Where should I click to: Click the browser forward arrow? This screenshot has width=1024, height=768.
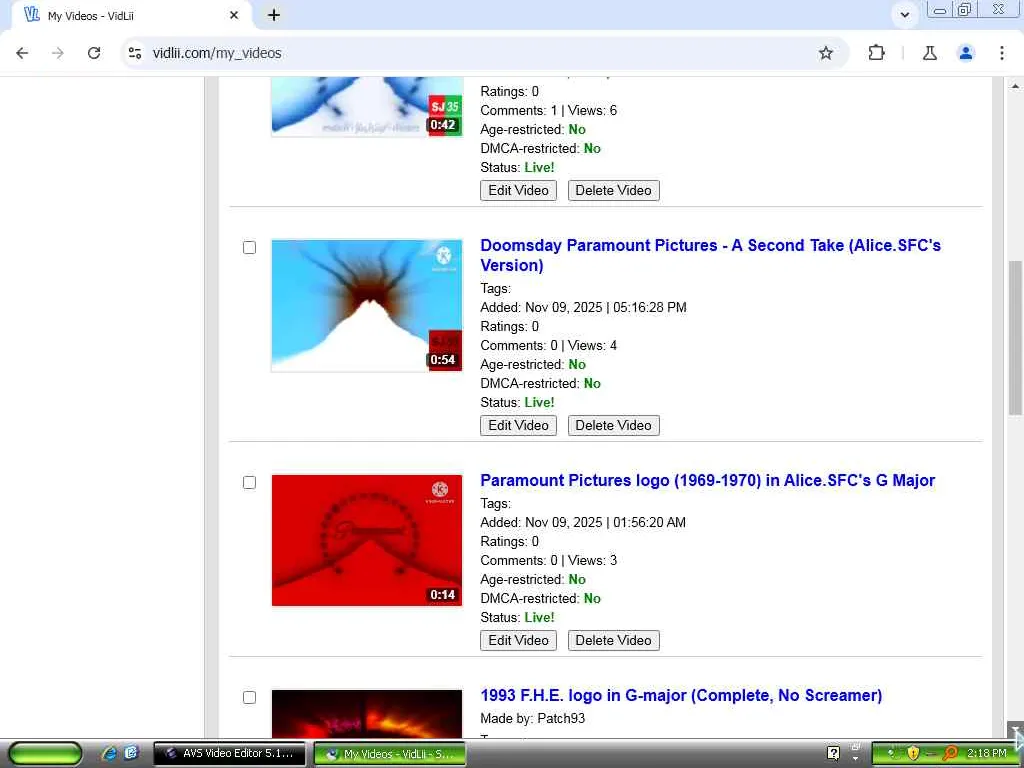coord(58,53)
